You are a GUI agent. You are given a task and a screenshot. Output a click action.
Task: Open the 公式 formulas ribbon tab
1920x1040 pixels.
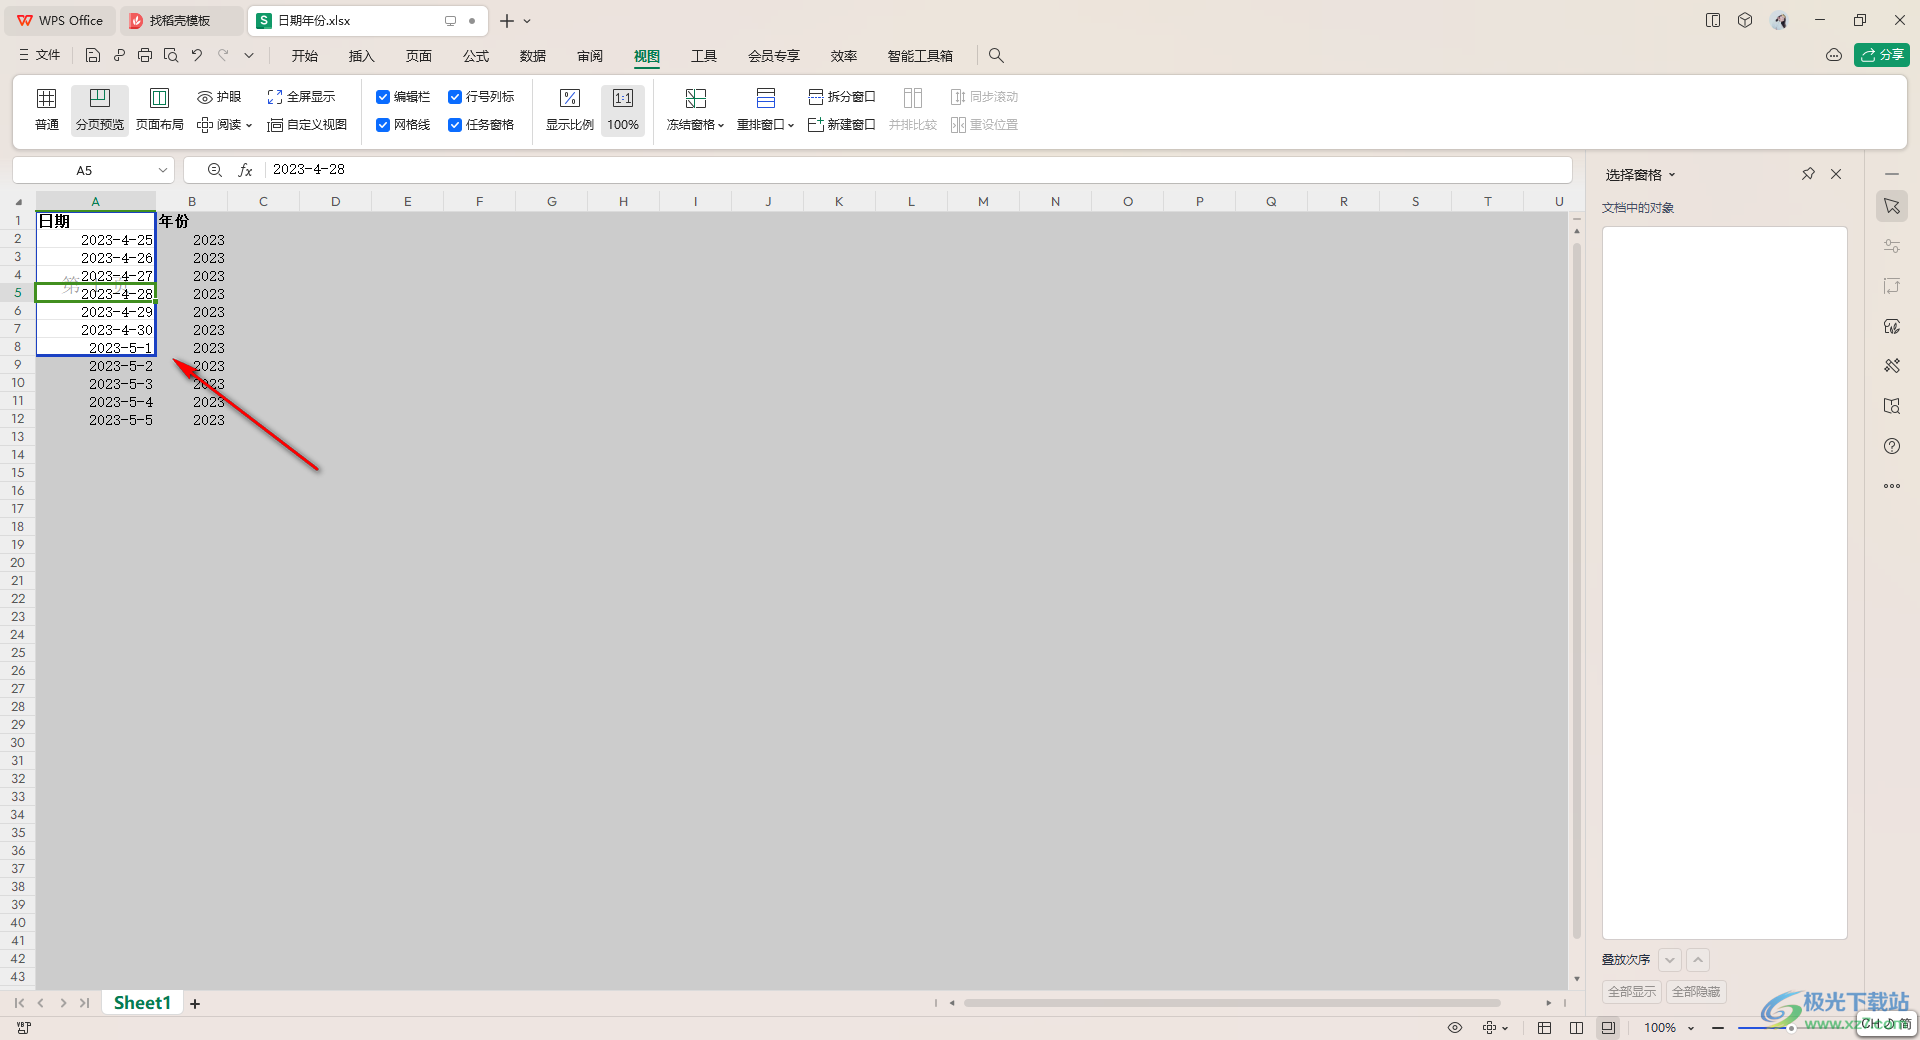pos(476,56)
